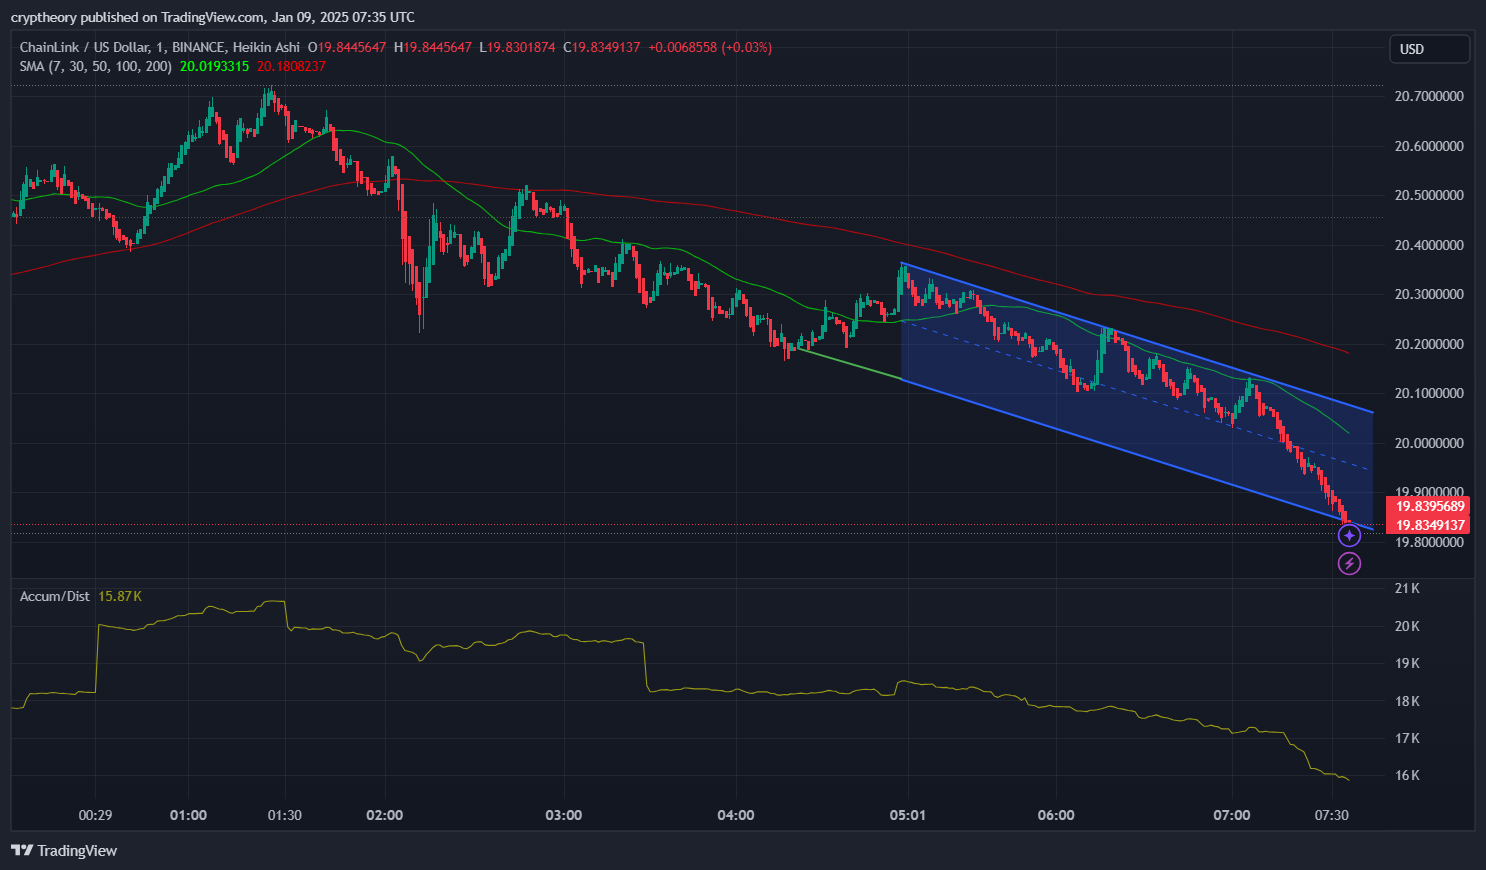
Task: Click the 19.8000000 price axis label
Action: (x=1429, y=542)
